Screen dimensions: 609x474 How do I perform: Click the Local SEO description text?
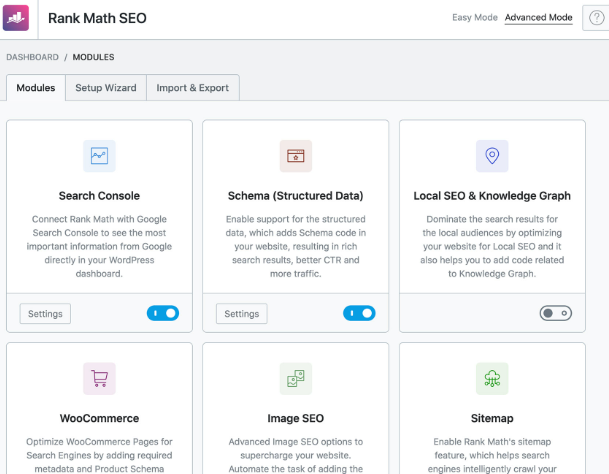tap(492, 246)
